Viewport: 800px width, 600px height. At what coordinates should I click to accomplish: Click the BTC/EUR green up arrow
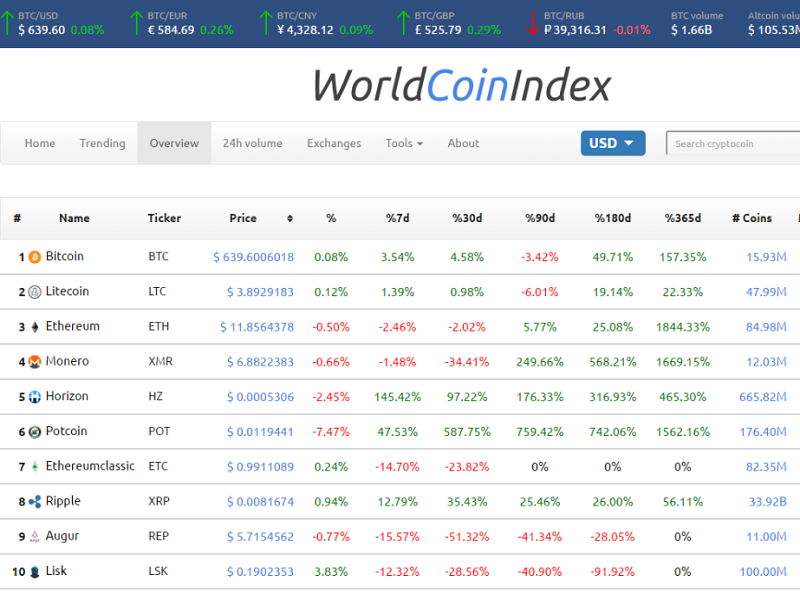pyautogui.click(x=136, y=23)
